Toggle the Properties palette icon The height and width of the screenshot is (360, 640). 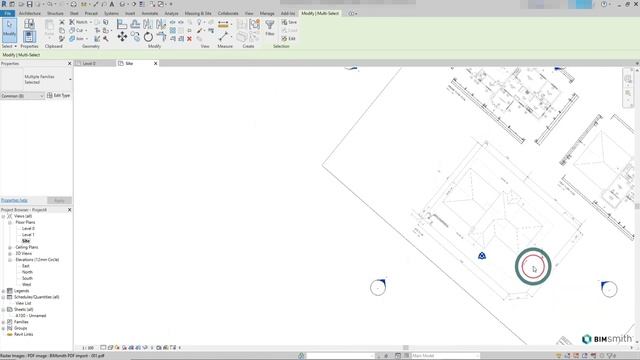(29, 37)
